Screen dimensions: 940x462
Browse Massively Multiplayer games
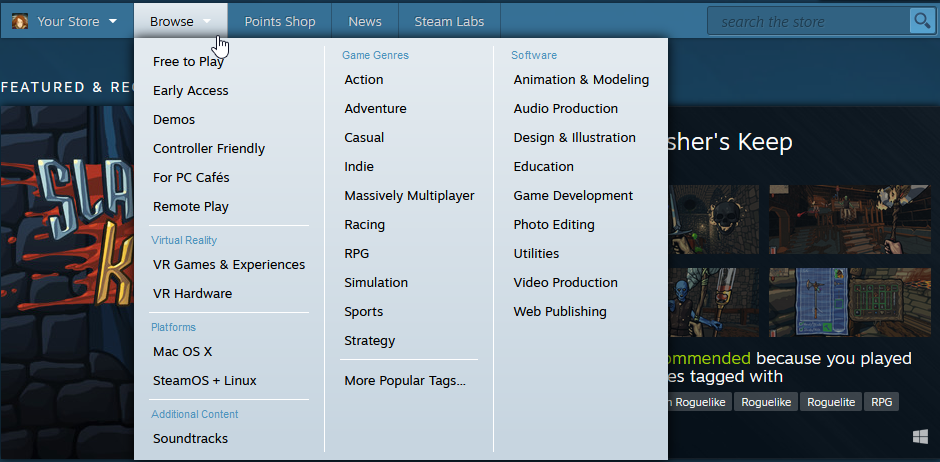click(409, 196)
